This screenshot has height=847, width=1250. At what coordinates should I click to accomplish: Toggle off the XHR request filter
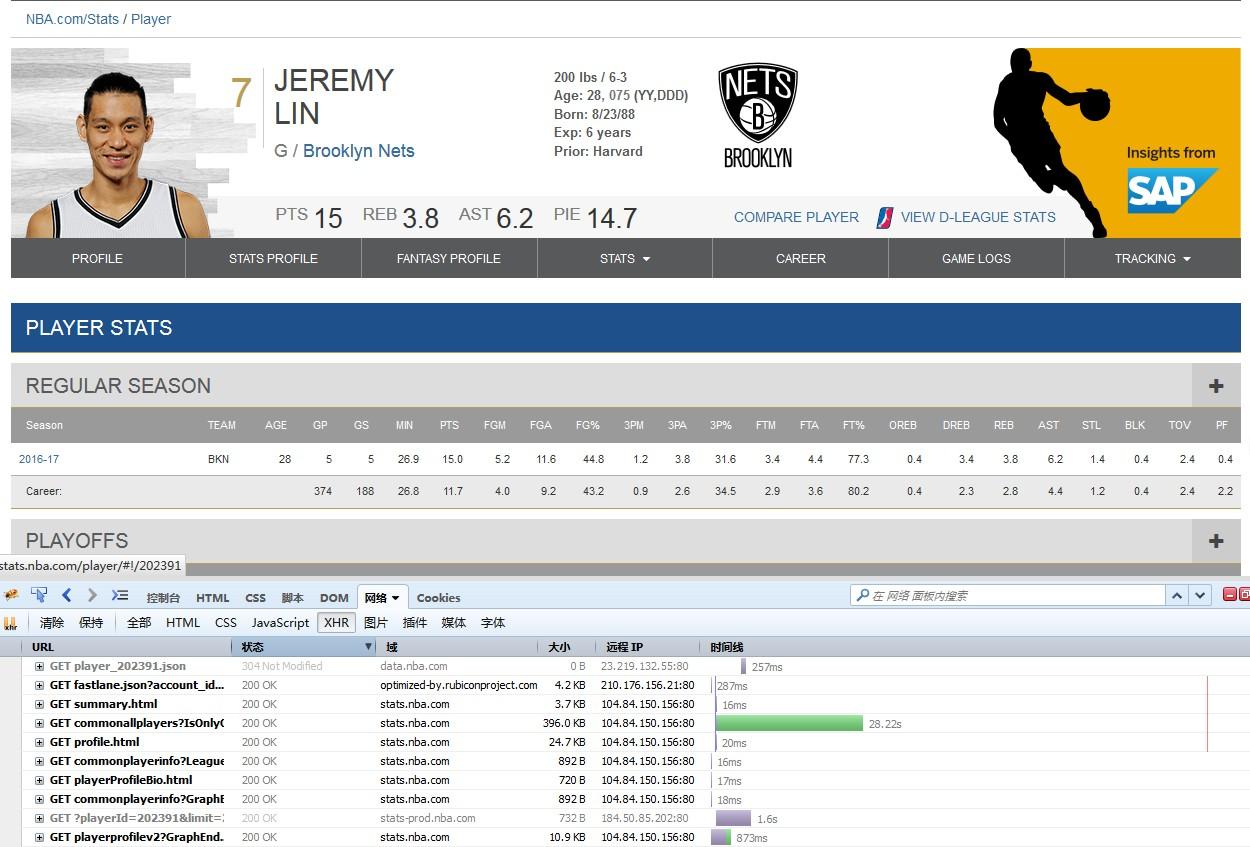336,622
